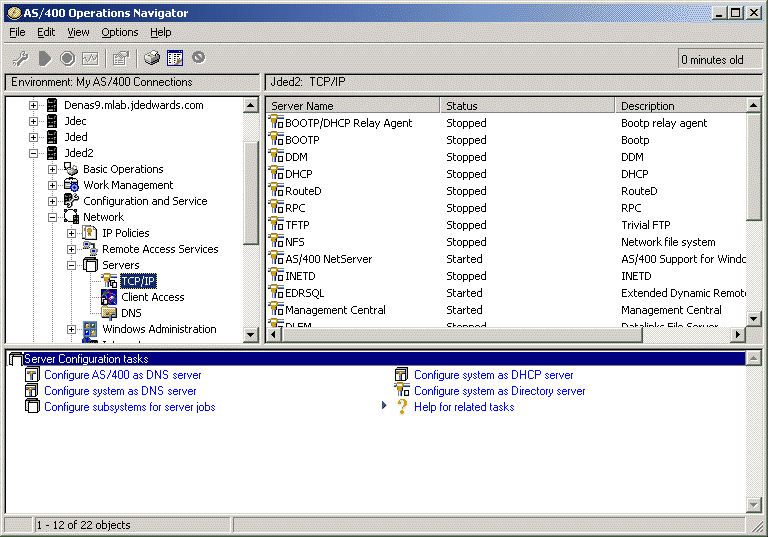Click the list view icon with pencil
Viewport: 768px width, 537px height.
(x=175, y=59)
